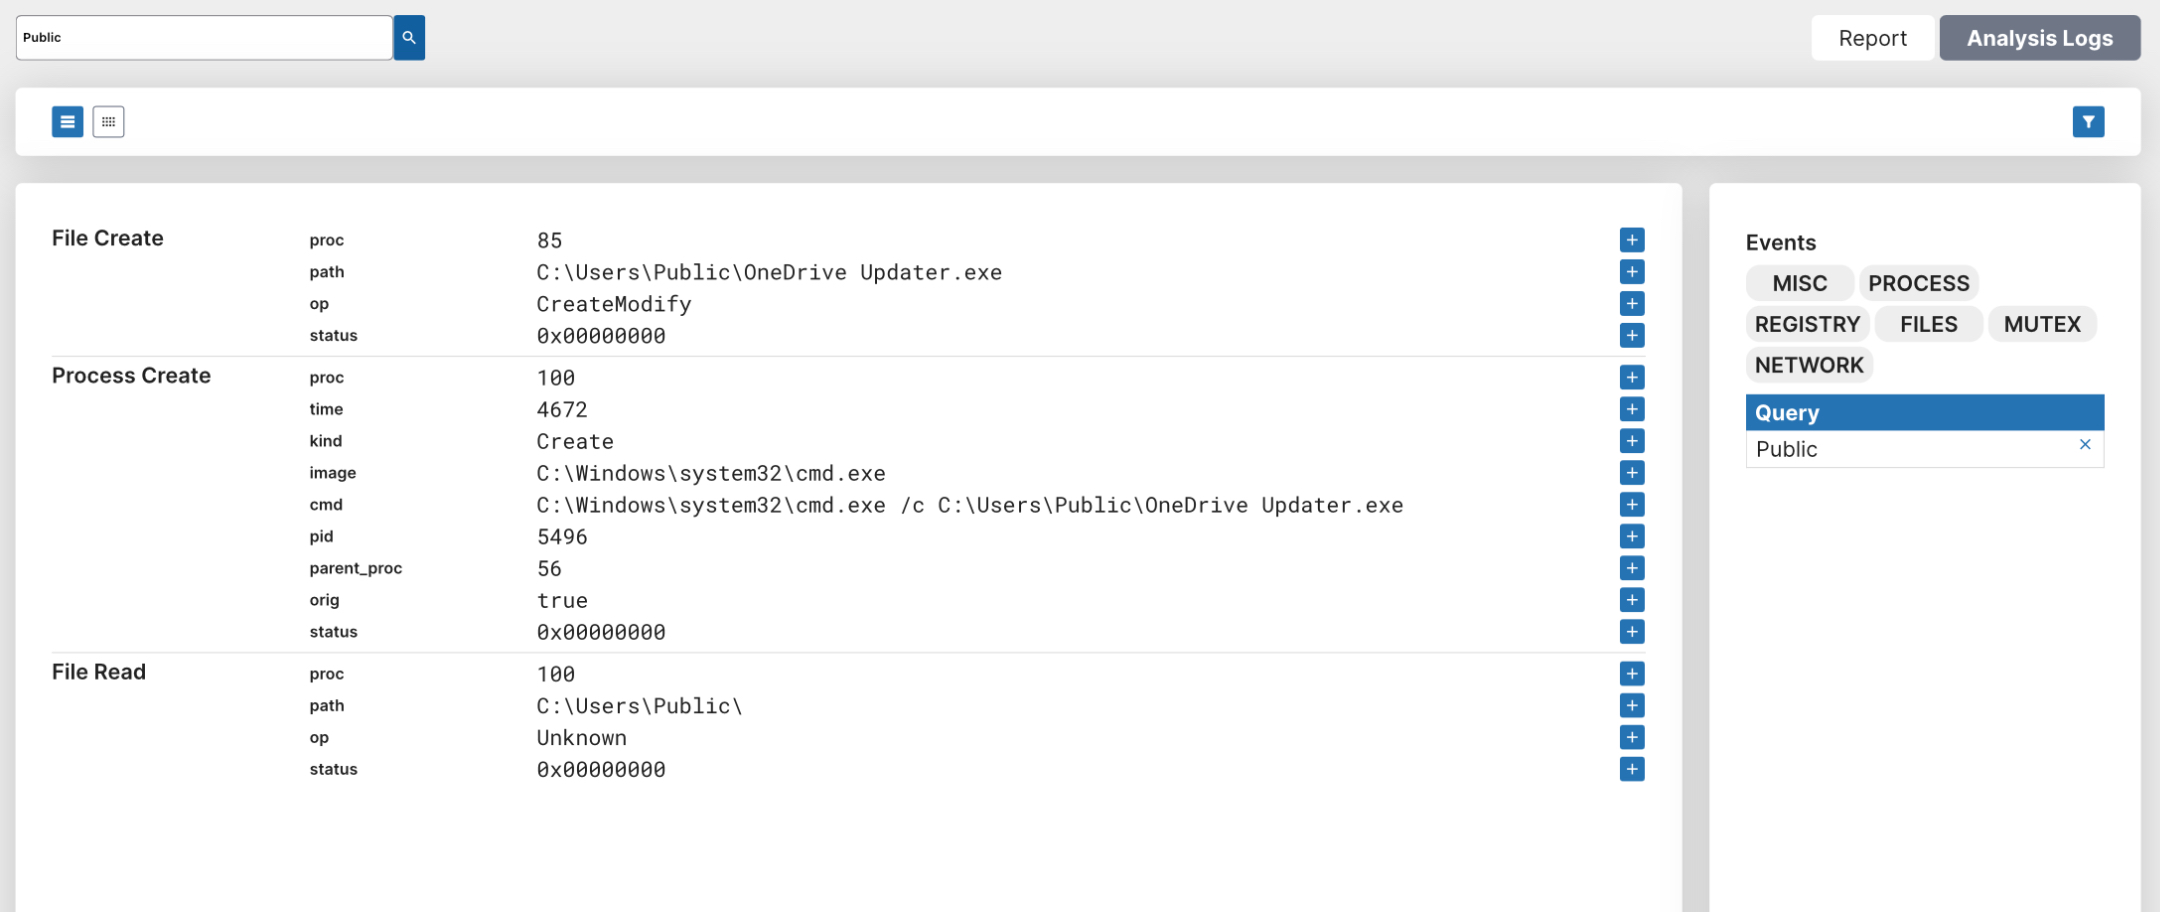Image resolution: width=2160 pixels, height=912 pixels.
Task: Switch to list view layout icon
Action: pos(67,122)
